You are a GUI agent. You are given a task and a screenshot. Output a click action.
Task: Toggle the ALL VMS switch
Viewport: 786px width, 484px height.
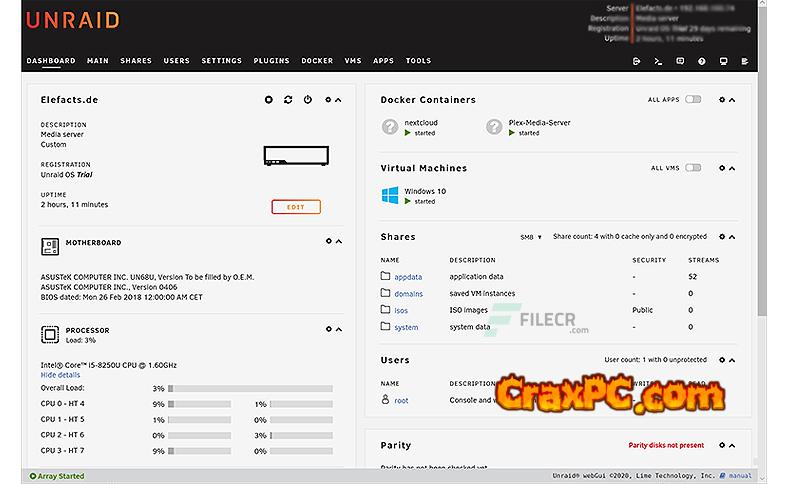(693, 167)
